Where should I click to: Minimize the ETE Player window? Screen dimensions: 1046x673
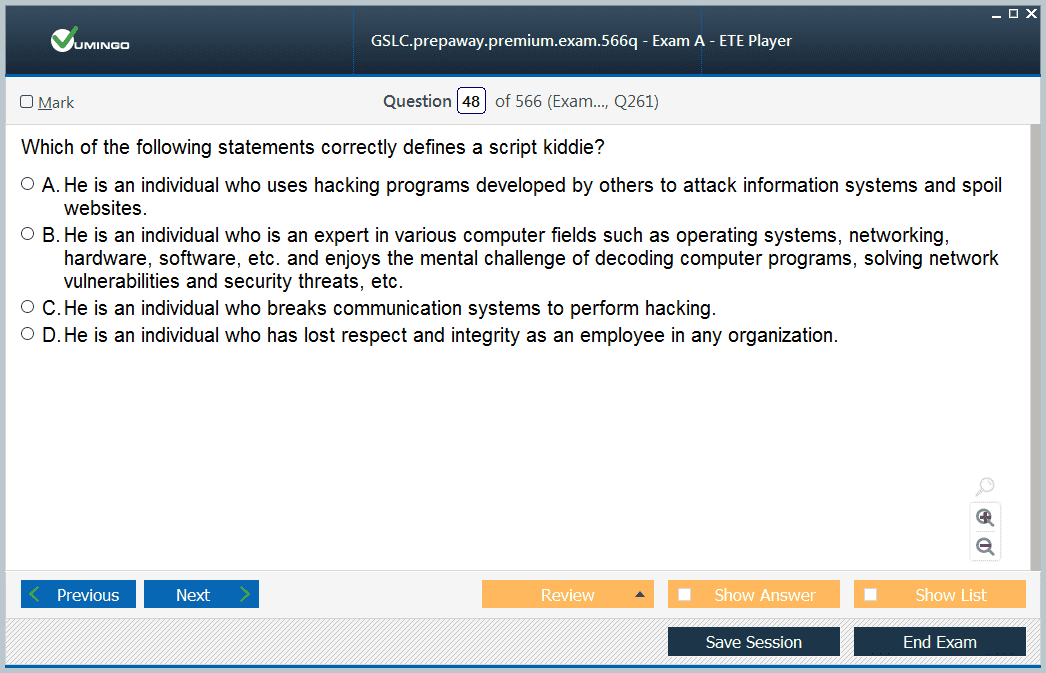pyautogui.click(x=996, y=14)
